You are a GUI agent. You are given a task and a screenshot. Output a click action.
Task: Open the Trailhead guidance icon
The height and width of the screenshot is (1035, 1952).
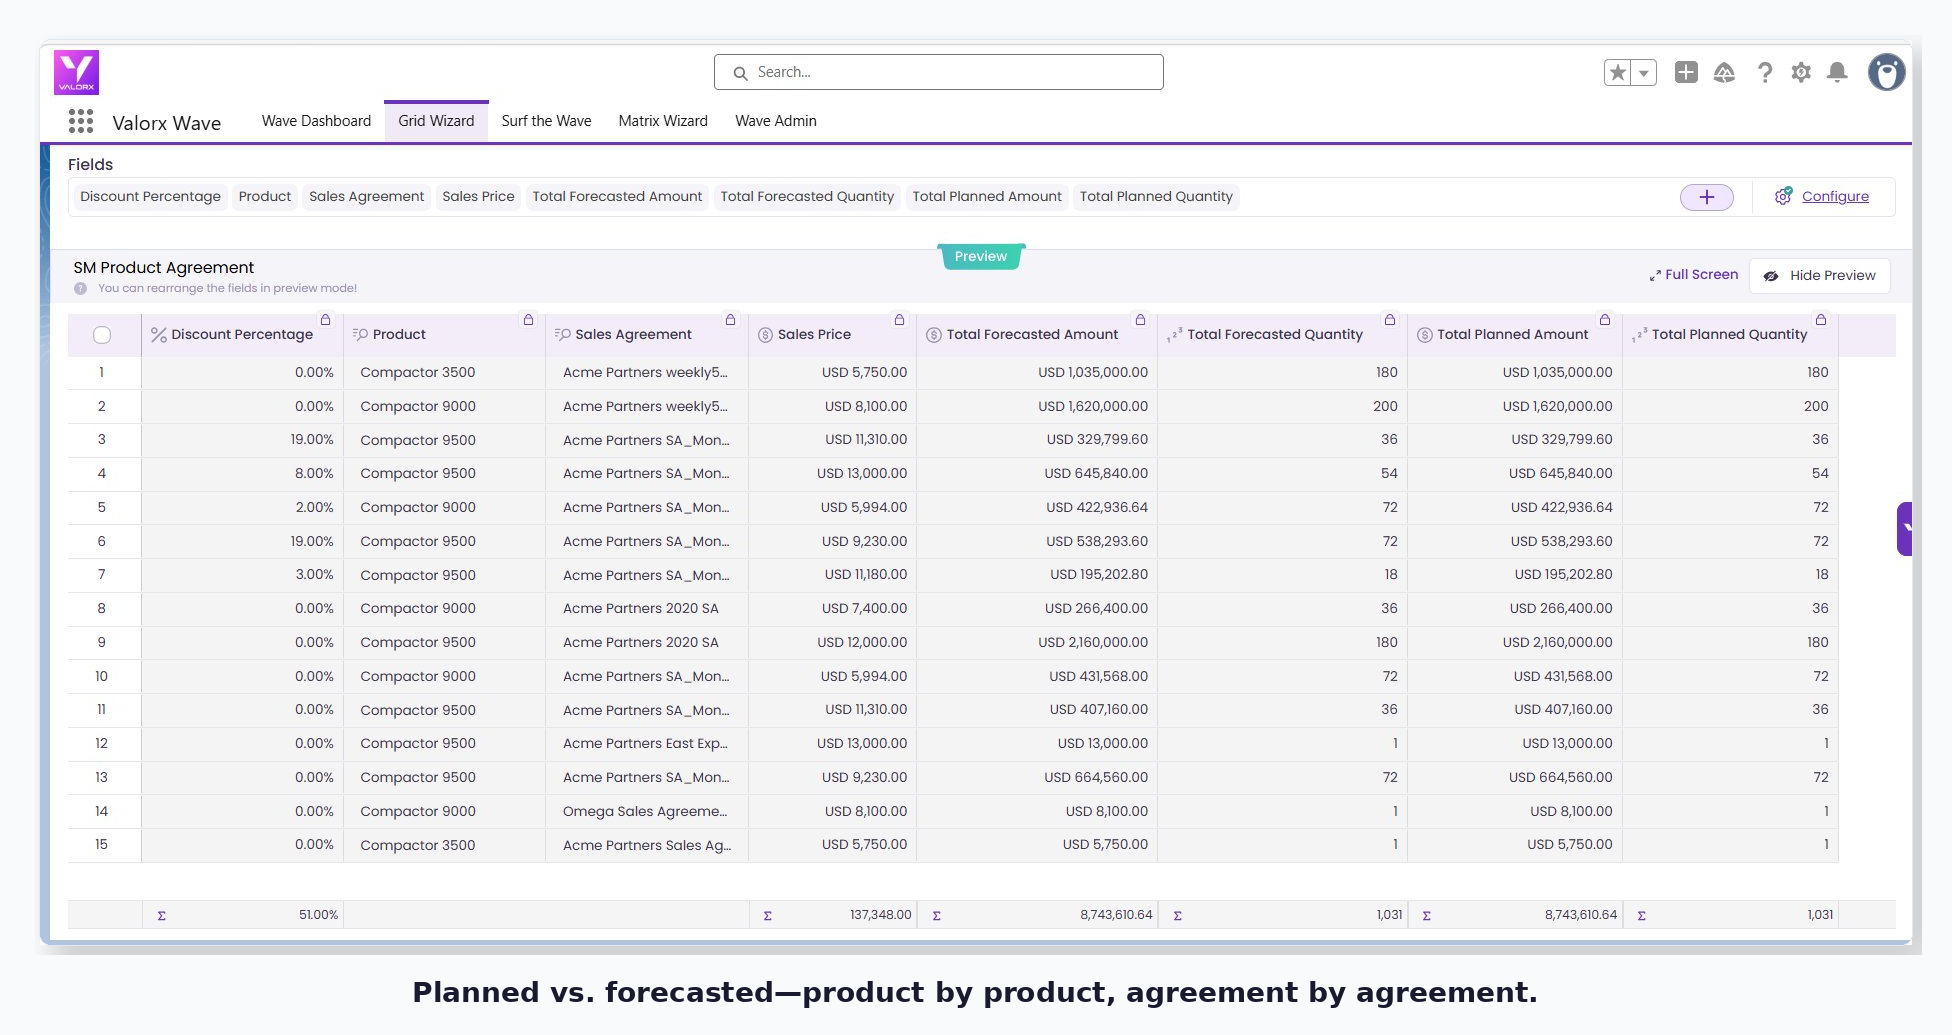pos(1724,72)
